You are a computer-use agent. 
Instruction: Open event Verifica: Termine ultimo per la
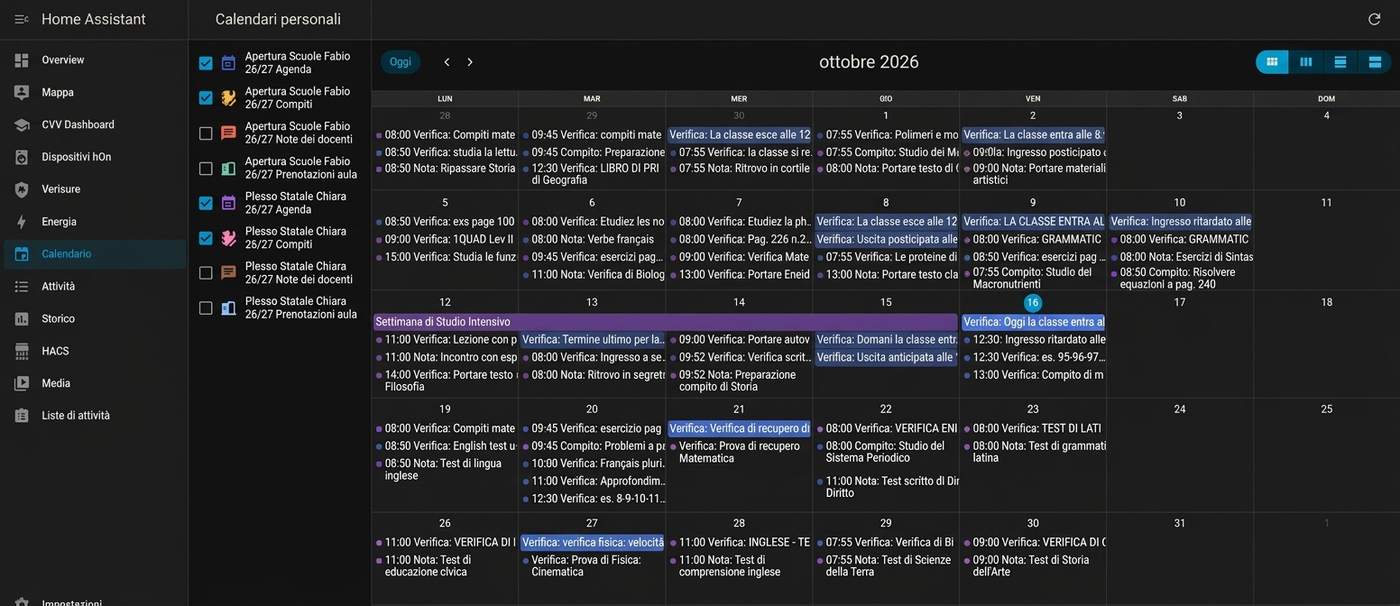592,340
